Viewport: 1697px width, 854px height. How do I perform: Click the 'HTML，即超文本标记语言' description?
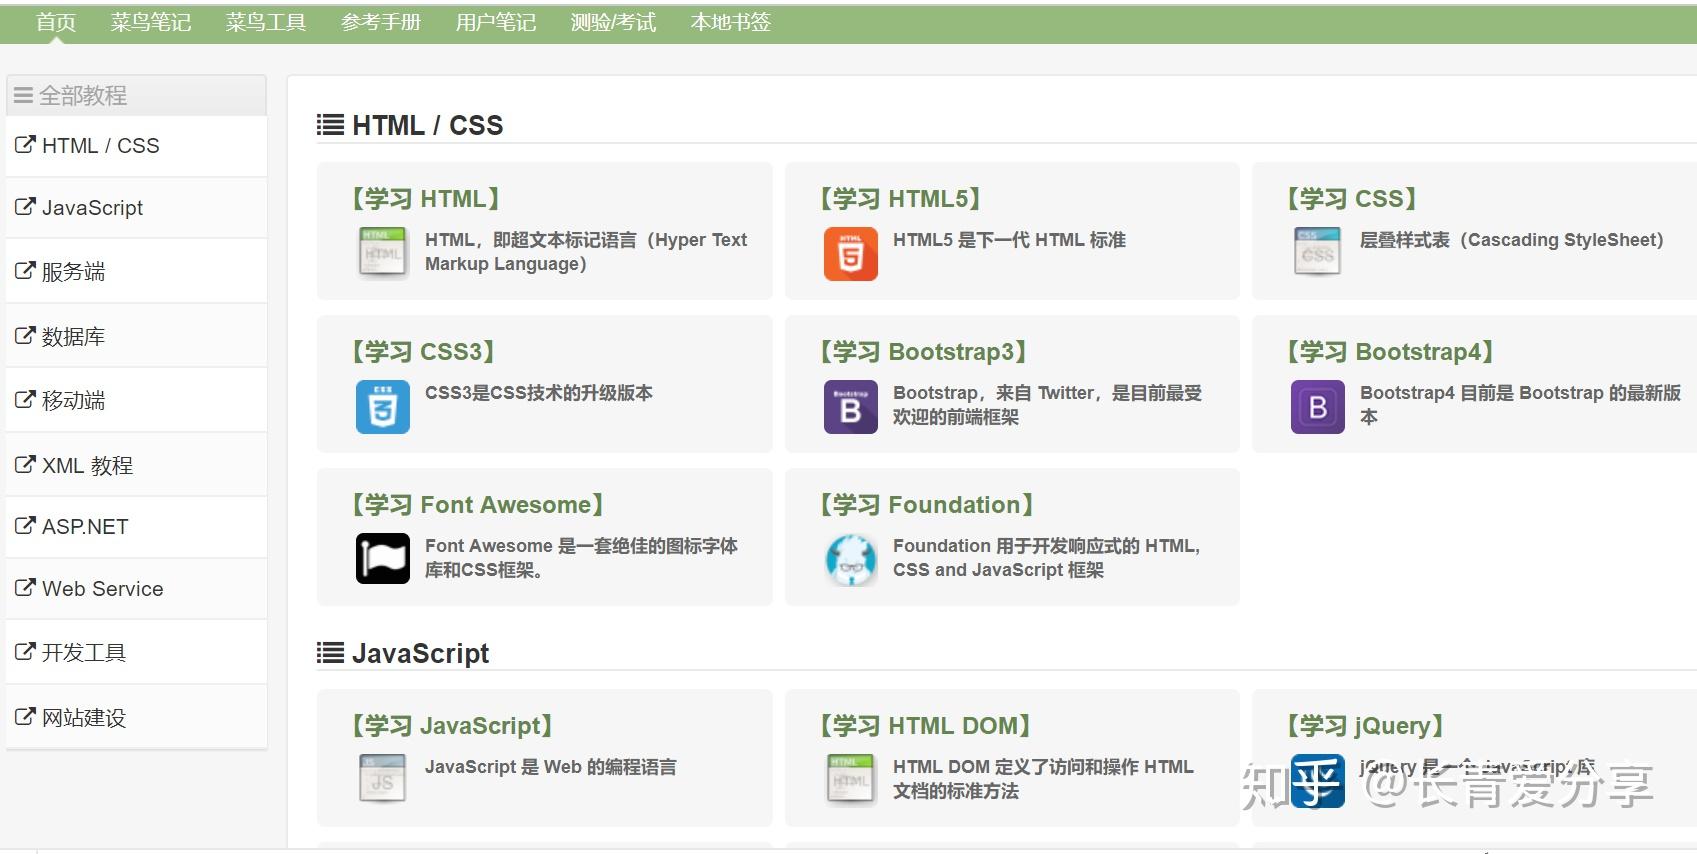(x=586, y=252)
